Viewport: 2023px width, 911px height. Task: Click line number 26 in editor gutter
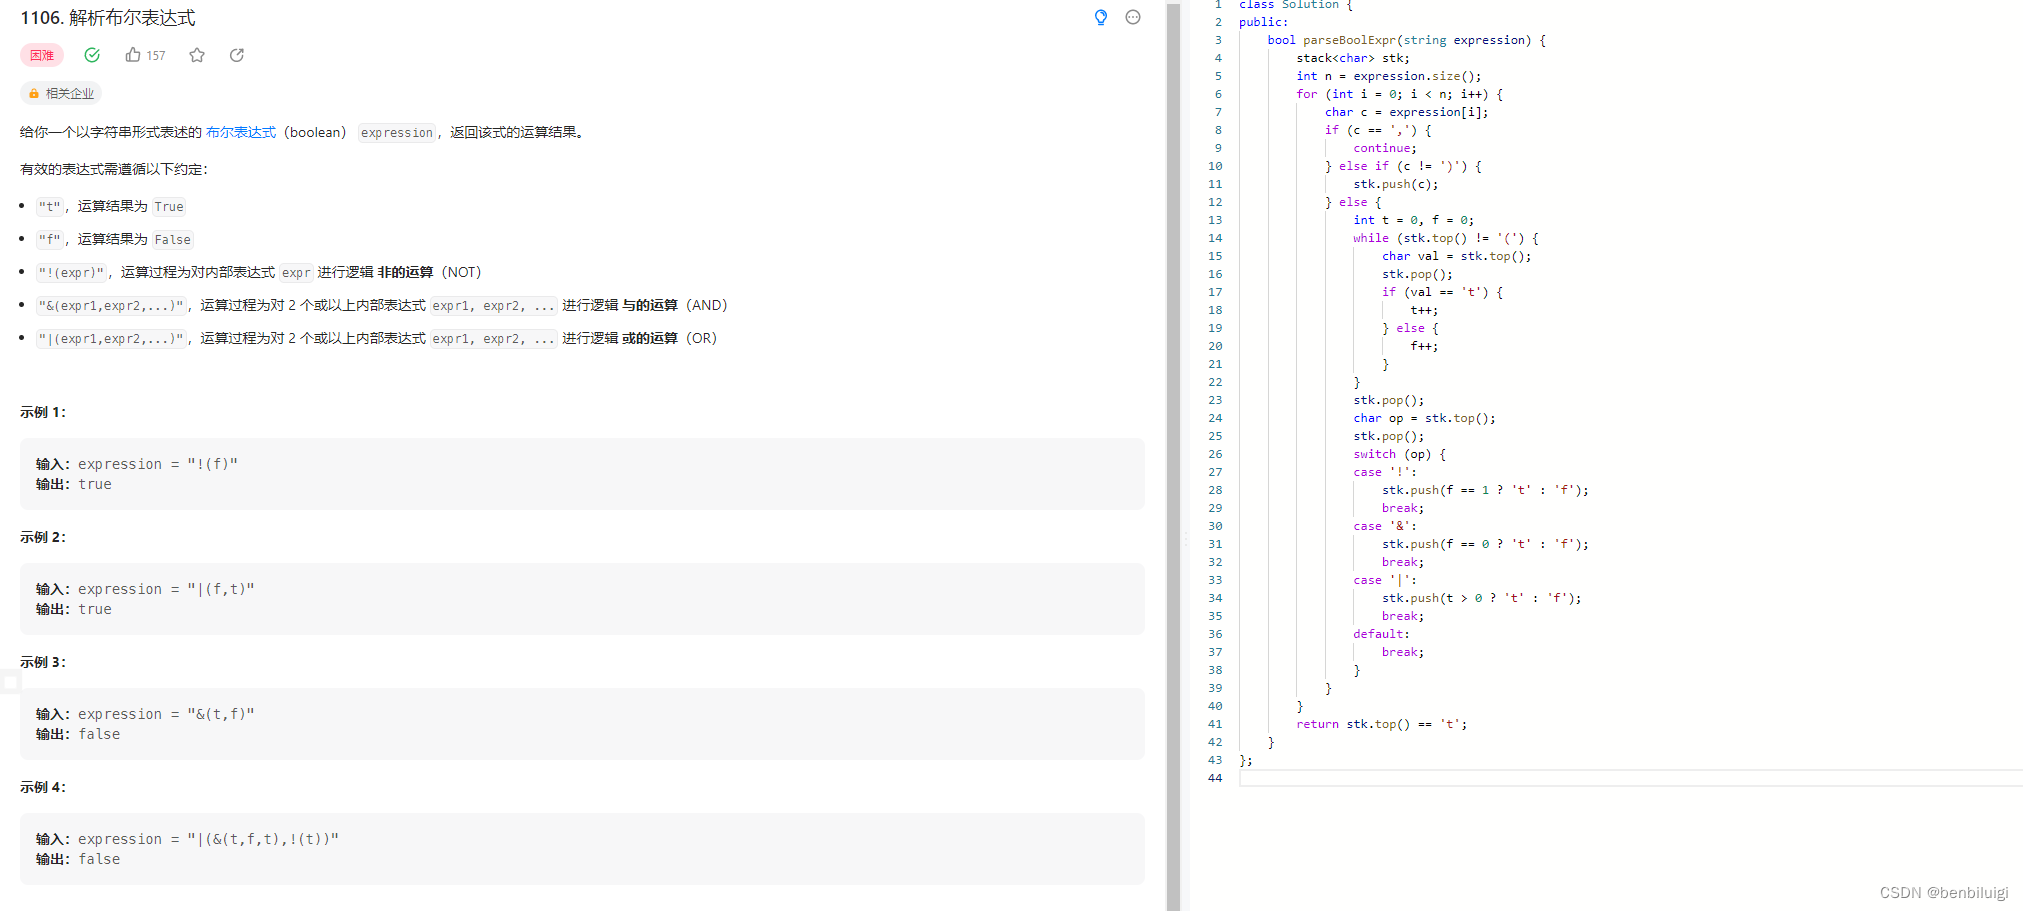coord(1215,454)
